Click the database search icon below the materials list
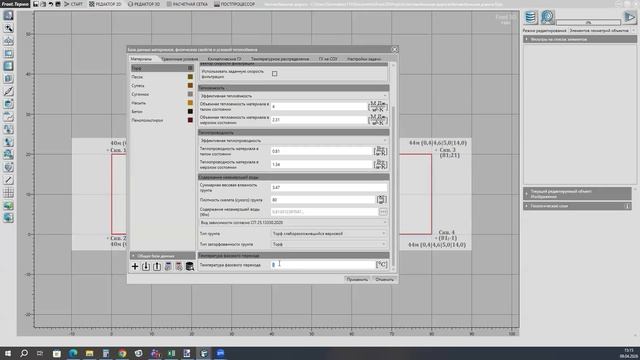Viewport: 640px width, 360px height. [x=190, y=267]
